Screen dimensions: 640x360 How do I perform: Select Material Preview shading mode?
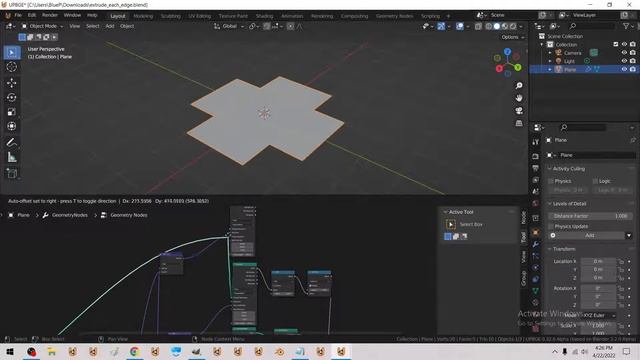[505, 26]
